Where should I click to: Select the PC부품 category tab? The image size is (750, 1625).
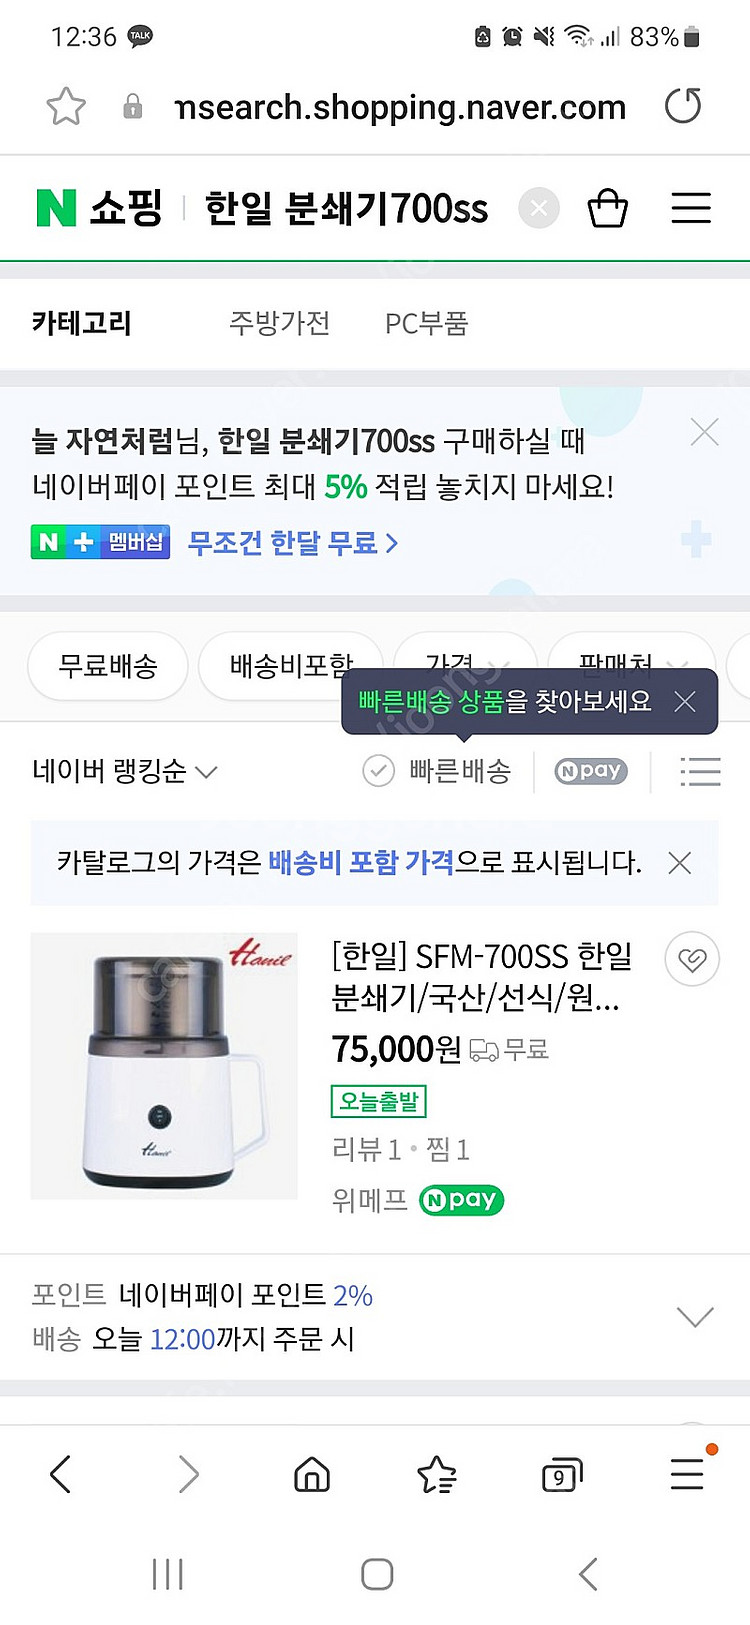pyautogui.click(x=426, y=323)
